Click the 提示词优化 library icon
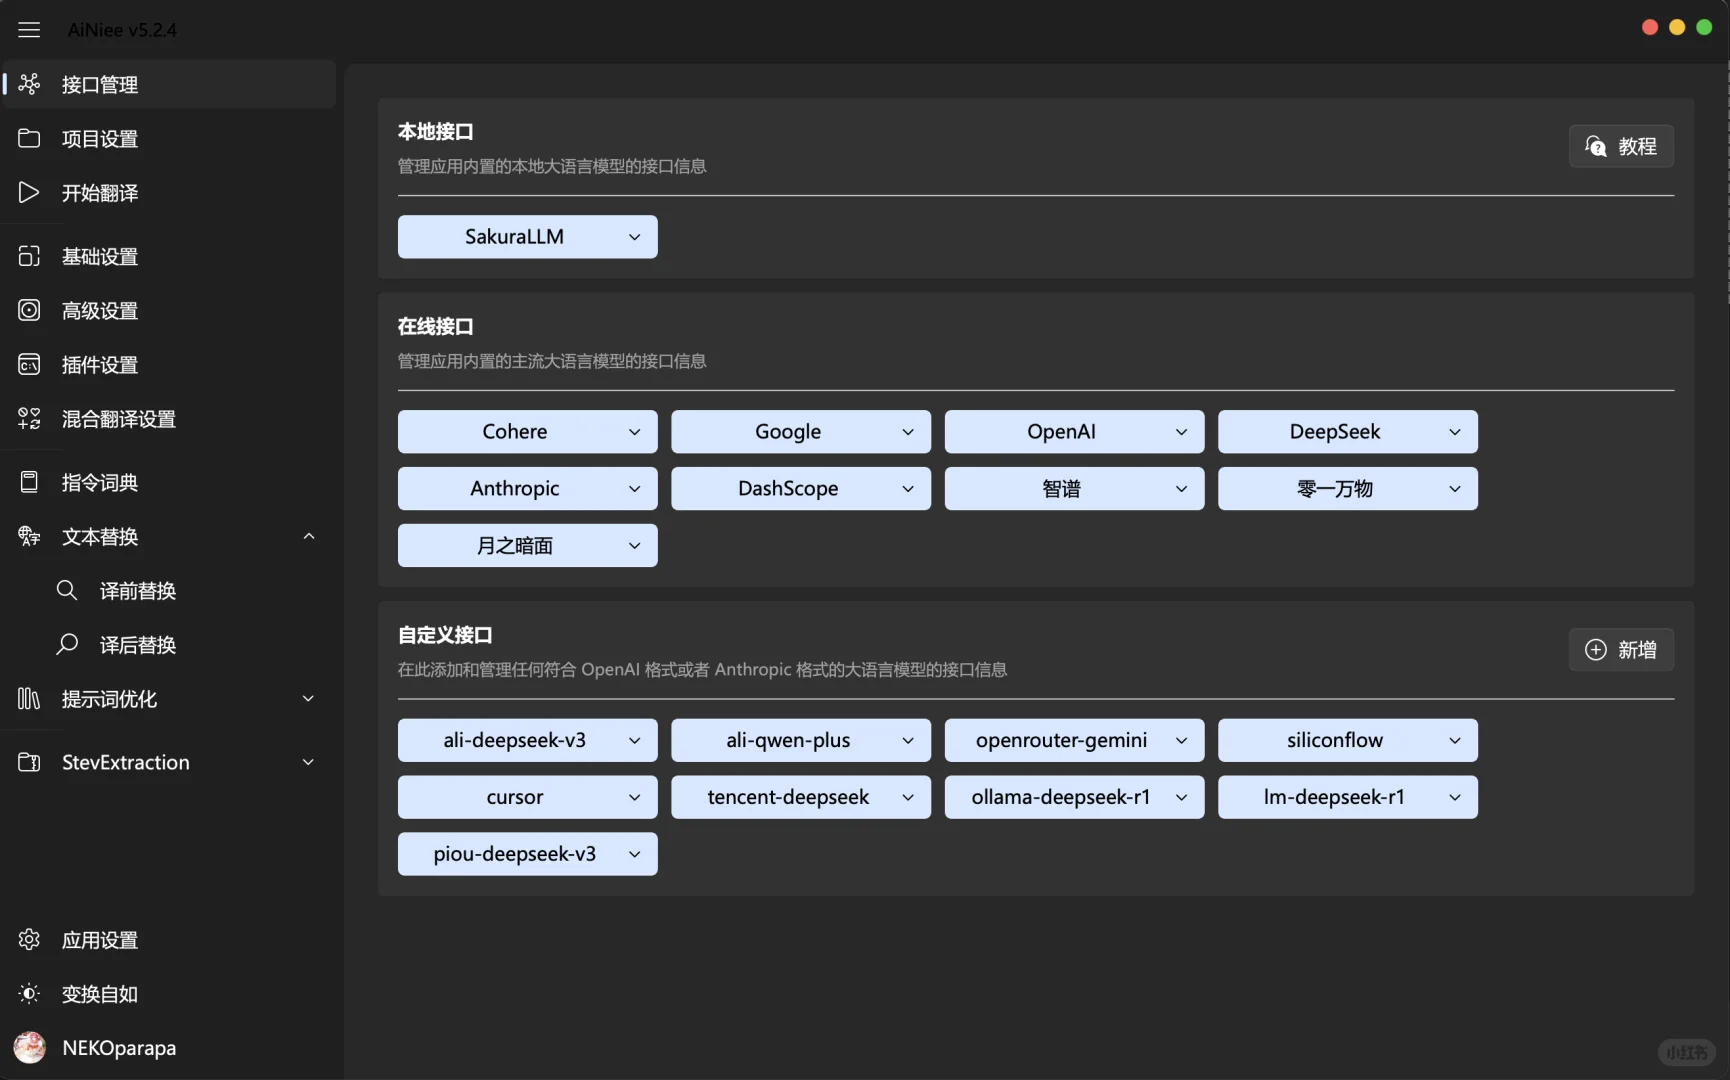Viewport: 1730px width, 1080px height. [x=29, y=698]
